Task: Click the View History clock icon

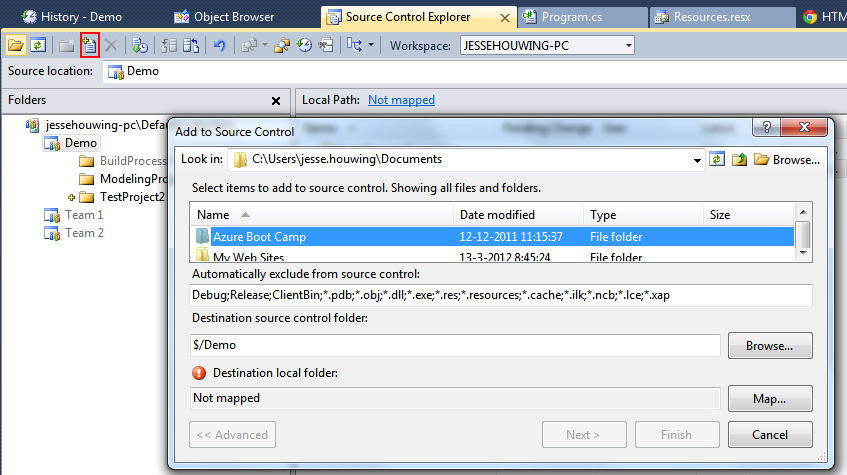Action: 304,45
